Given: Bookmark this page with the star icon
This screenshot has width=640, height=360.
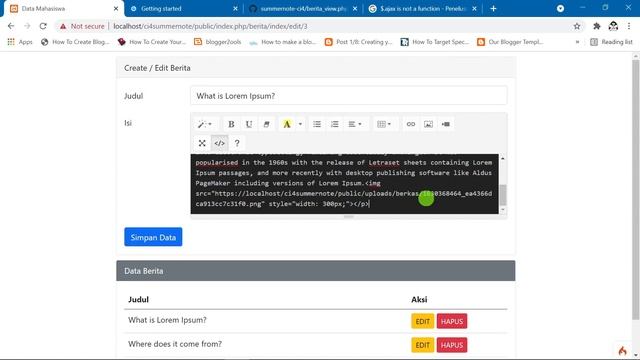Looking at the screenshot, I should coord(577,26).
